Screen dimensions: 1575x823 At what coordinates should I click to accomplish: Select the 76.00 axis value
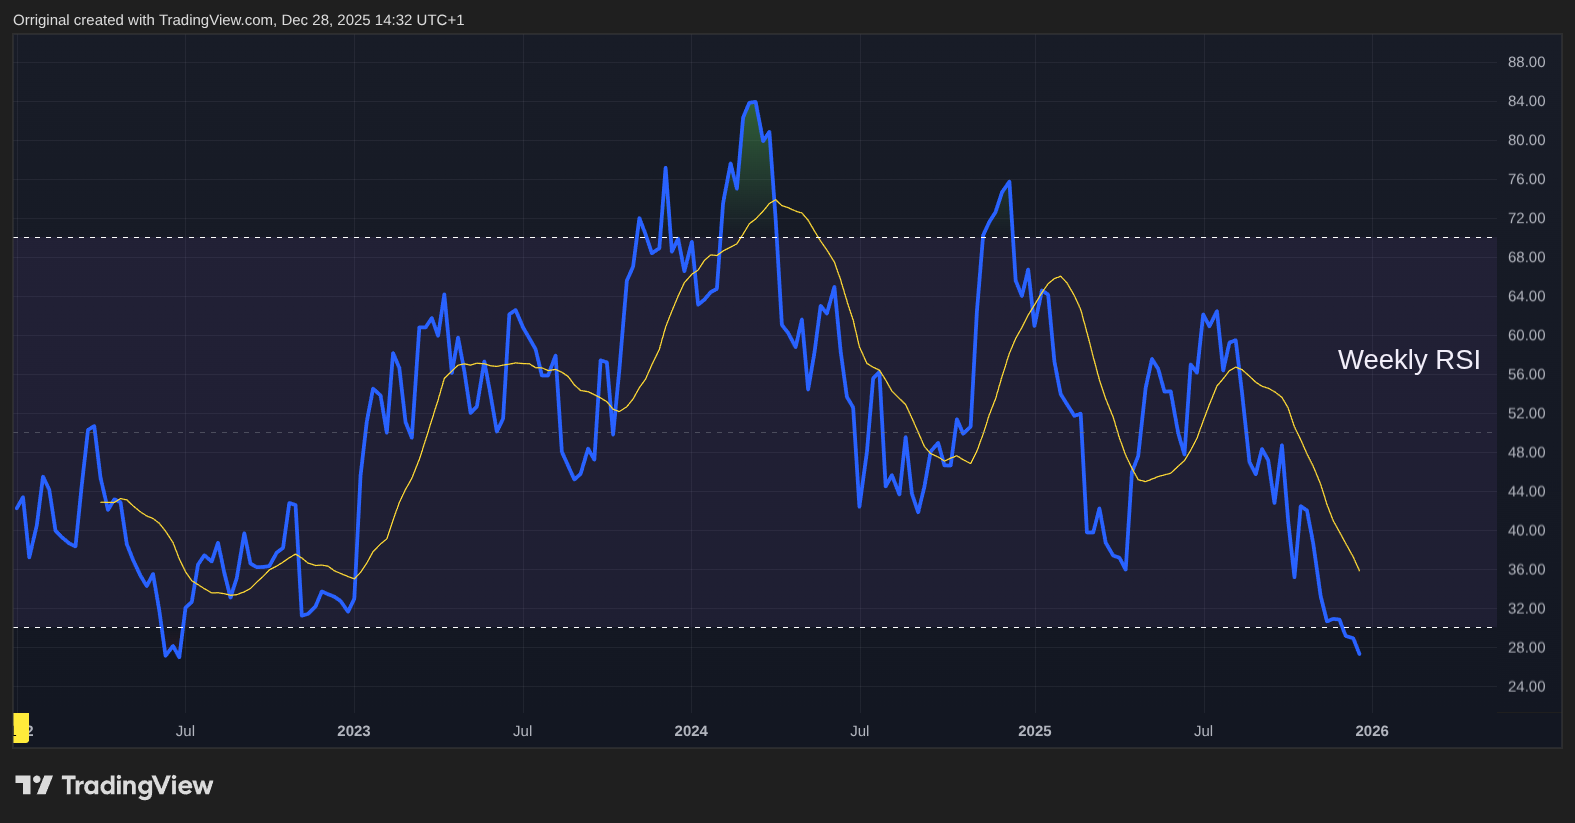pos(1526,179)
